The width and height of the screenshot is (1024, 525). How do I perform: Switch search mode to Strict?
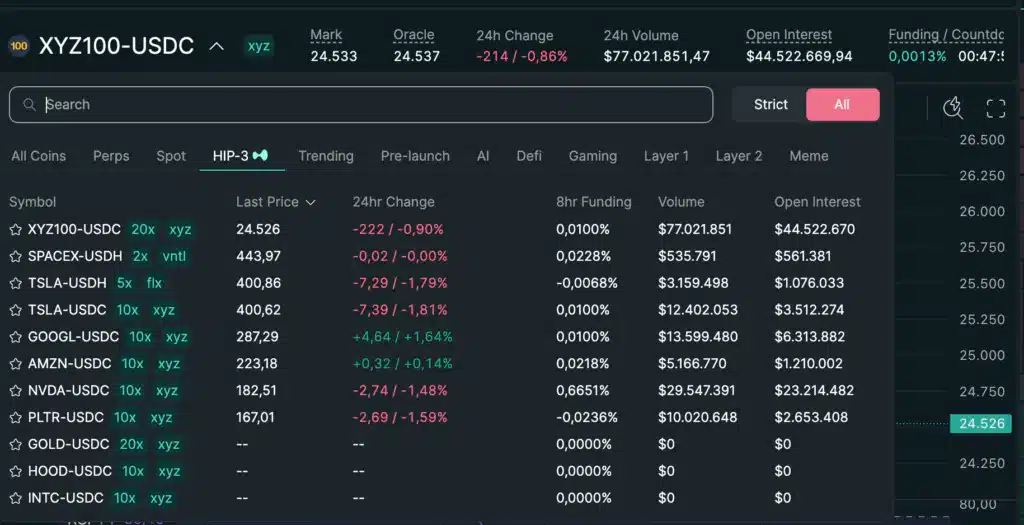770,105
